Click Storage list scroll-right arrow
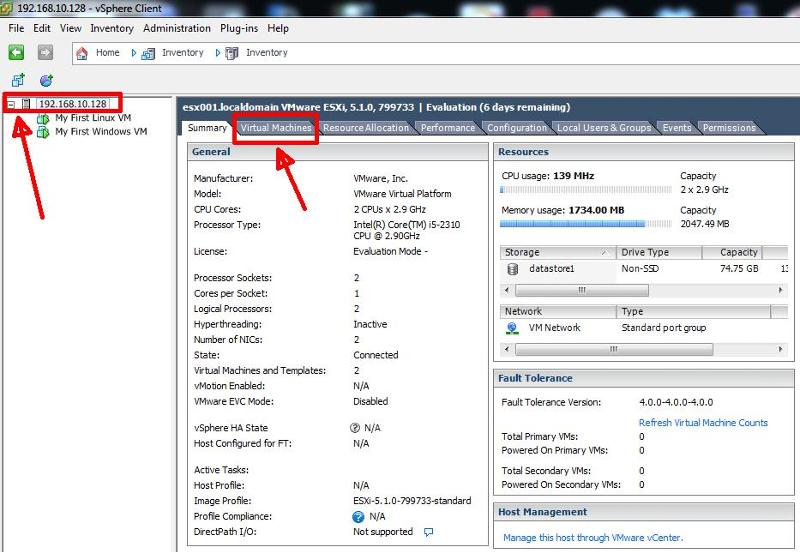This screenshot has width=800, height=552. [x=781, y=290]
